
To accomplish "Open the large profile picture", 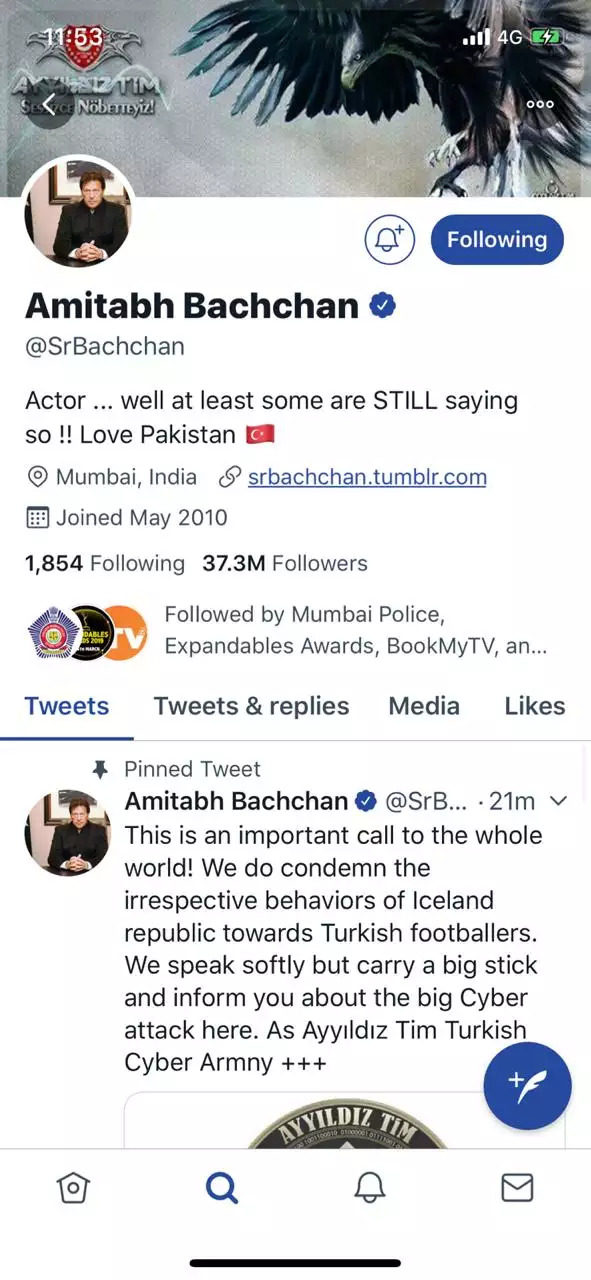I will pyautogui.click(x=79, y=212).
